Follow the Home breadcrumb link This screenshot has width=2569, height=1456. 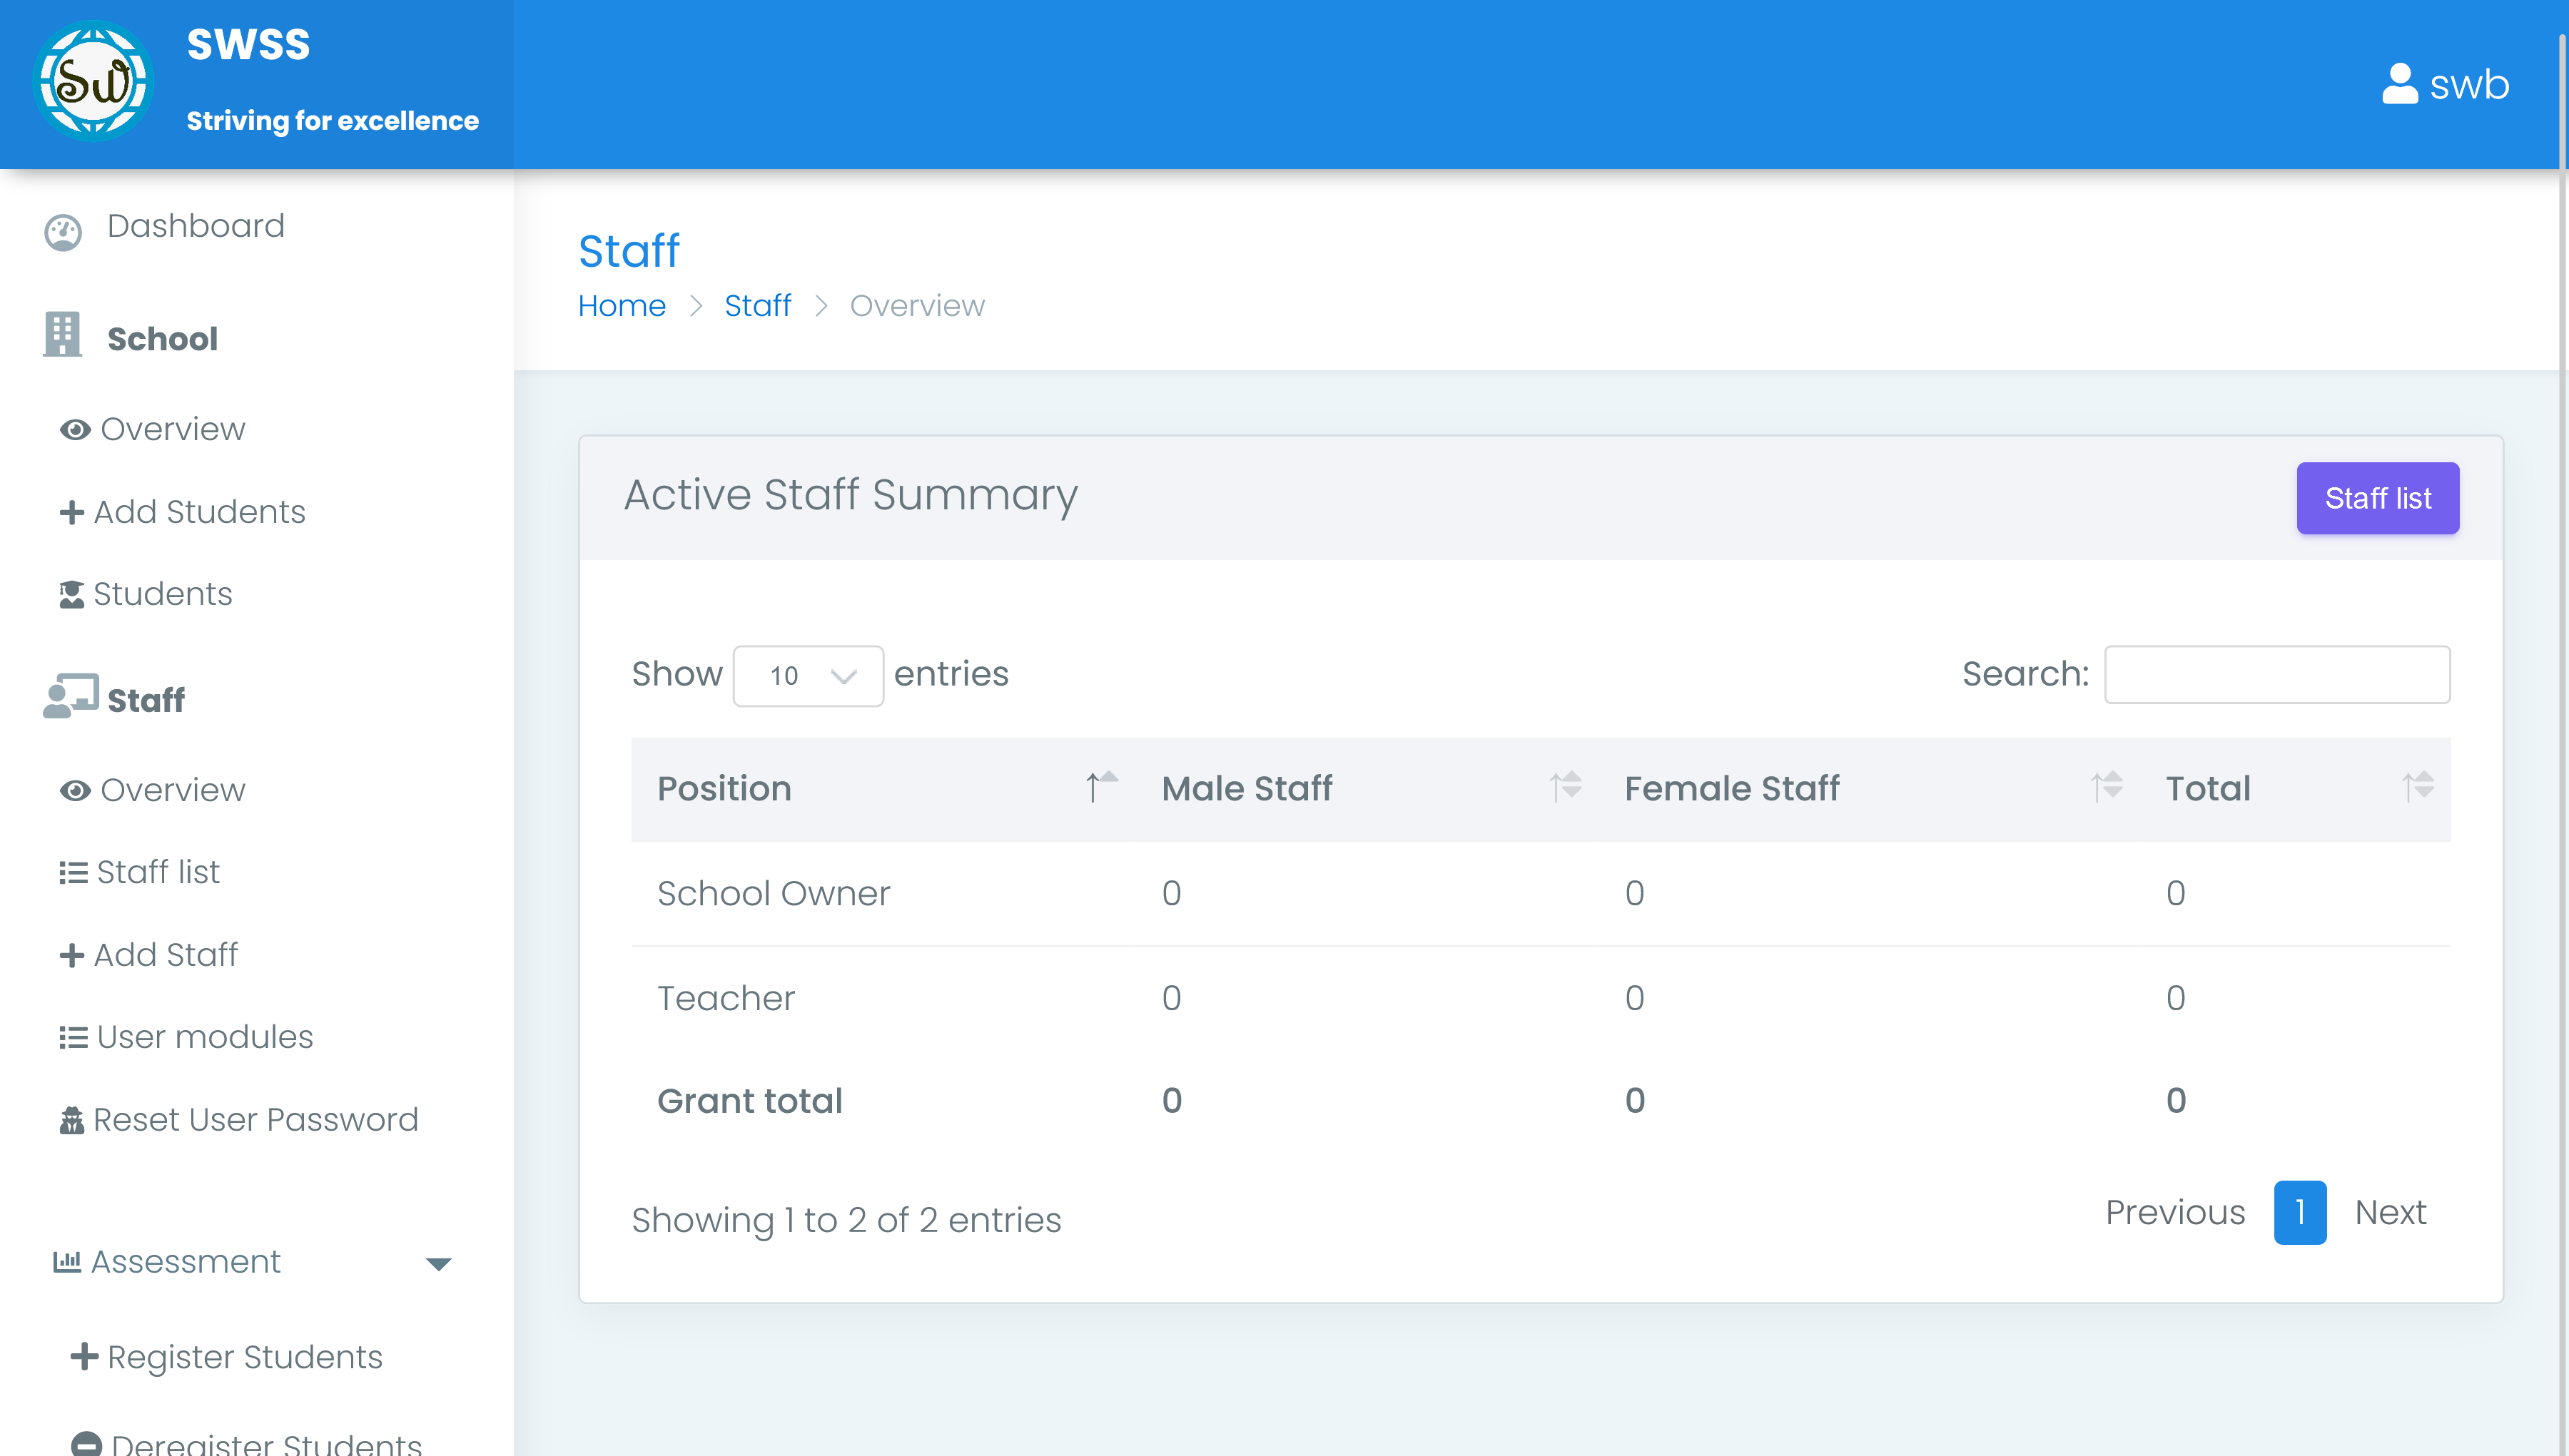(x=621, y=306)
